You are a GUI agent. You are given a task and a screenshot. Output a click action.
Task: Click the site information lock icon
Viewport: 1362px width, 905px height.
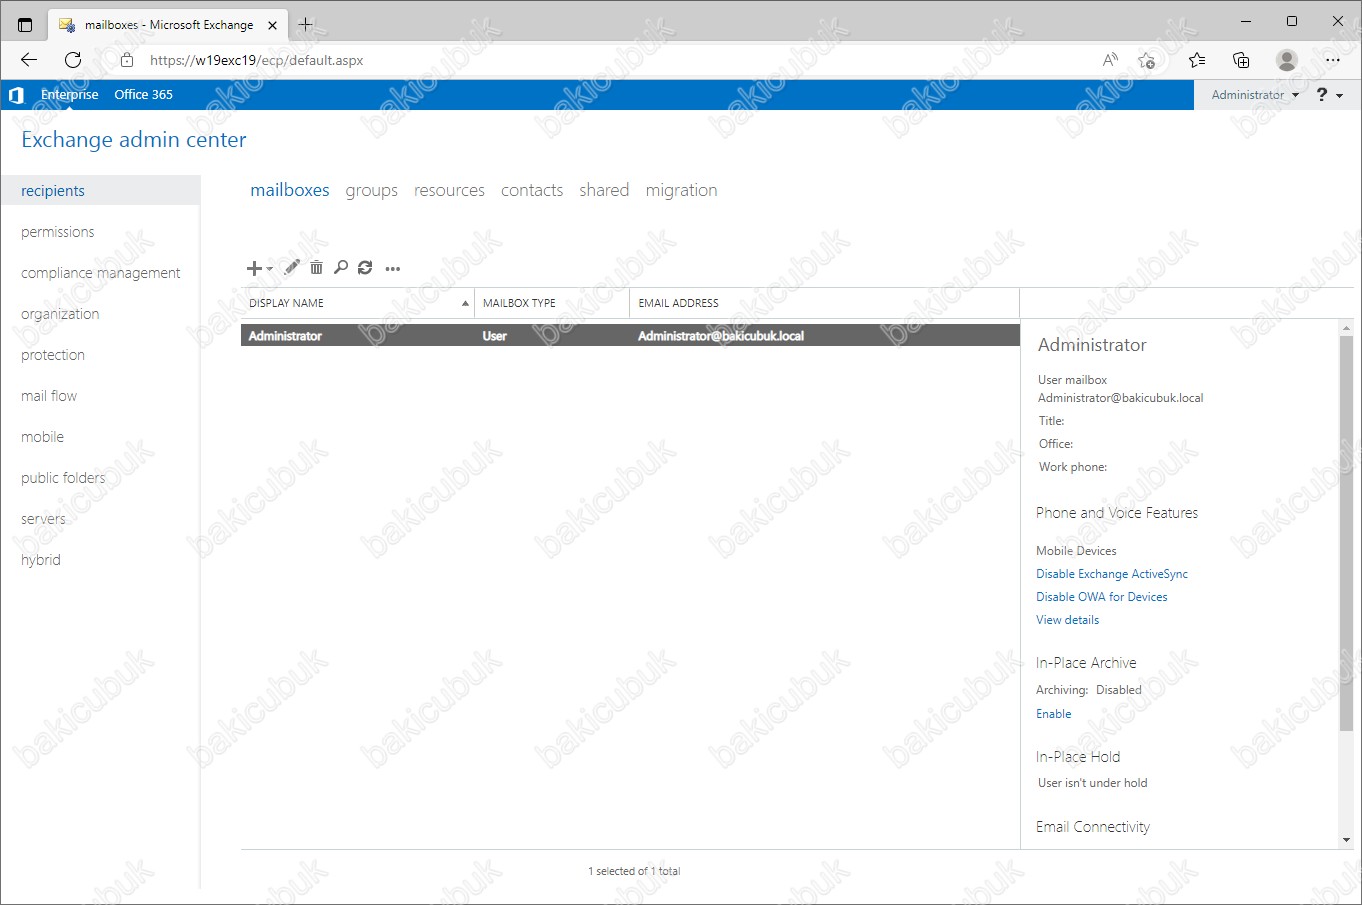click(127, 60)
